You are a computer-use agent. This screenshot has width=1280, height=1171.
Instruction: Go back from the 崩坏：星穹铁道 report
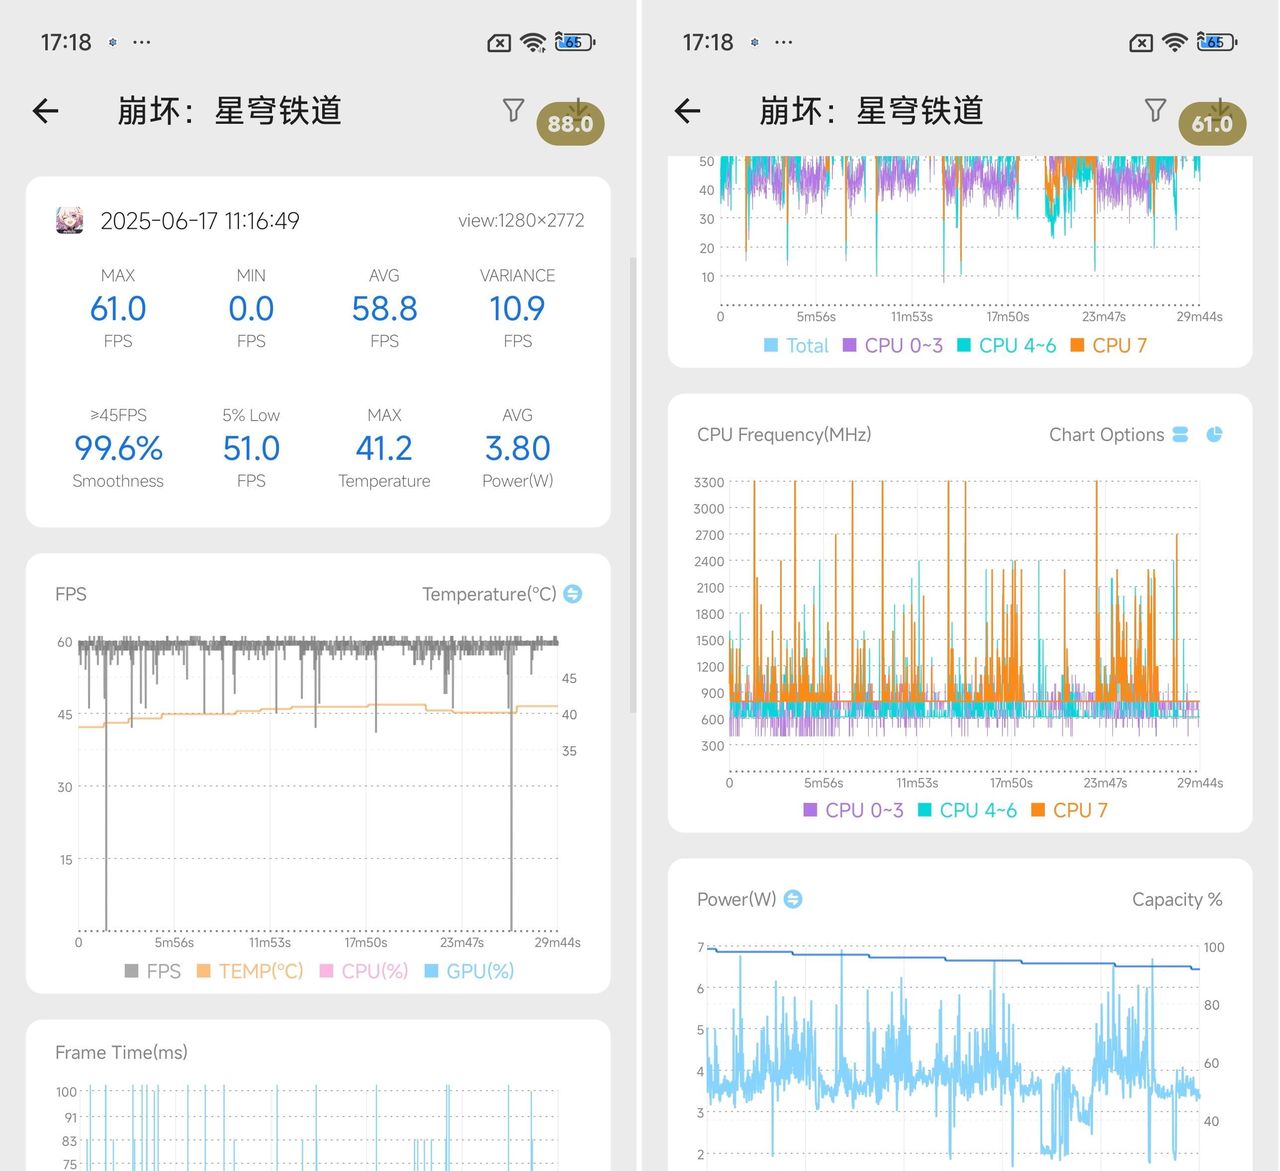(x=45, y=111)
